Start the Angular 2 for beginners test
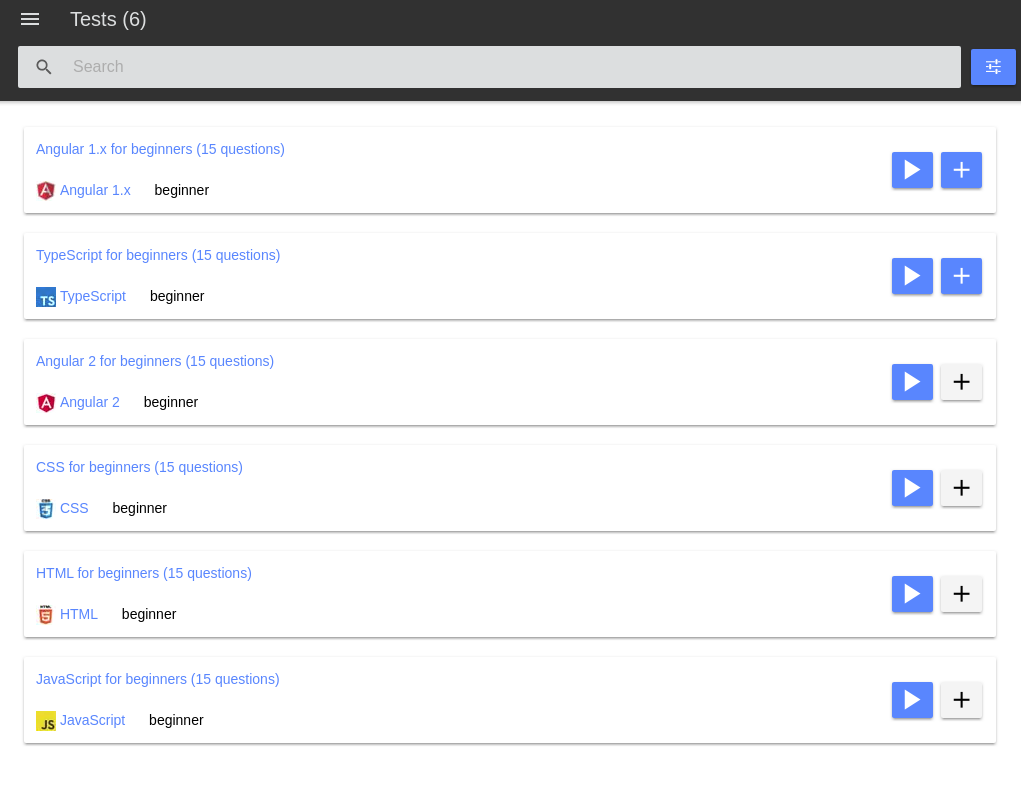This screenshot has width=1021, height=794. click(912, 382)
